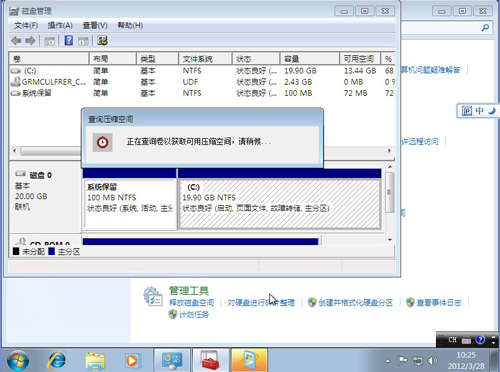500x372 pixels.
Task: Open the 计划任务 link
Action: click(x=194, y=314)
